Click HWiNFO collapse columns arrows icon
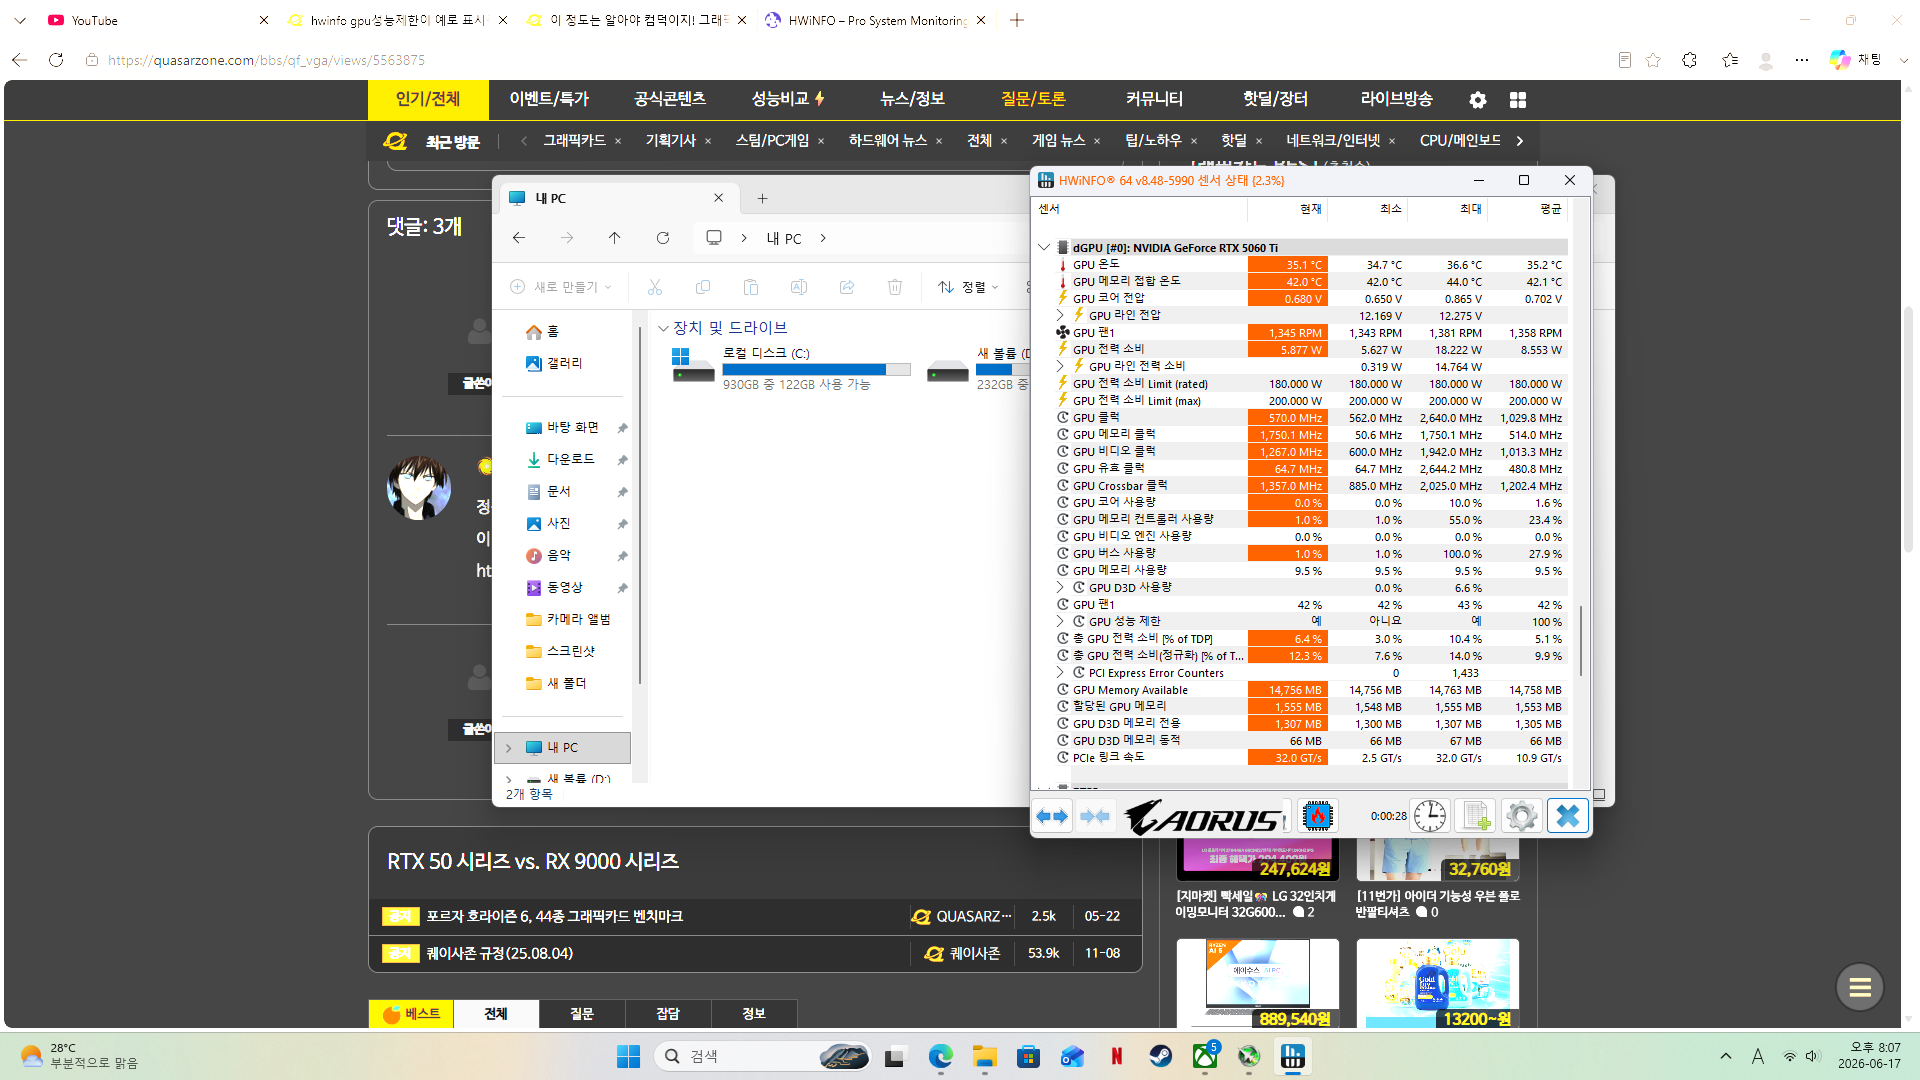Viewport: 1920px width, 1080px height. tap(1095, 817)
